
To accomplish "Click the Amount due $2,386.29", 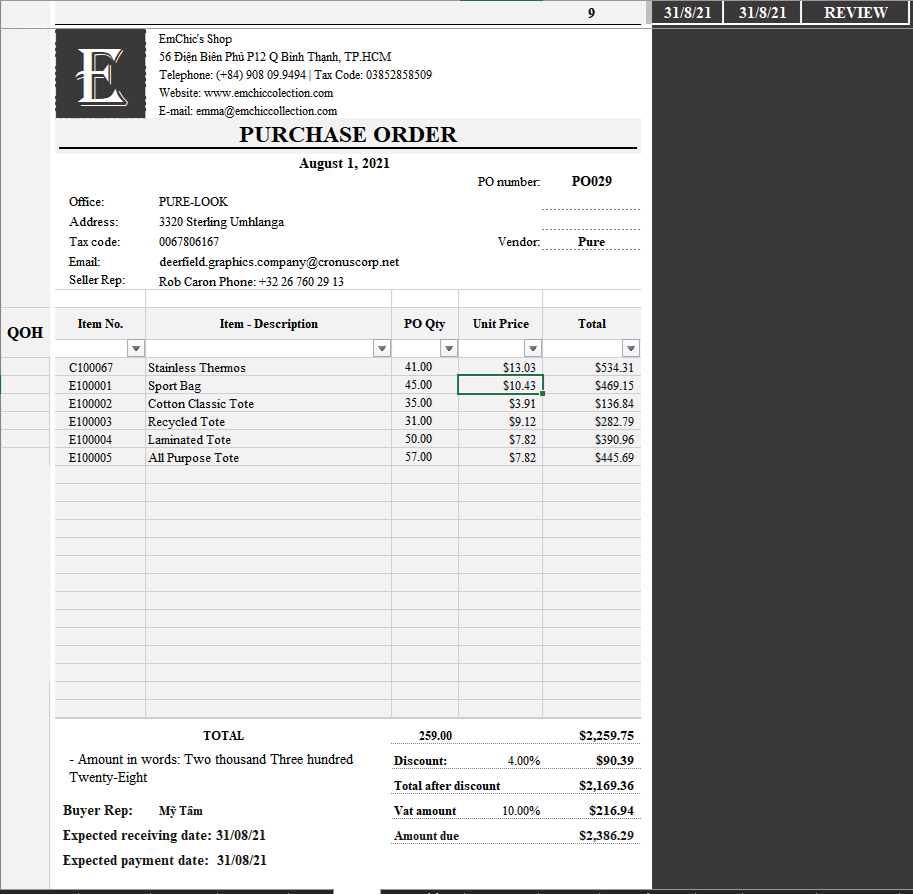I will [606, 836].
